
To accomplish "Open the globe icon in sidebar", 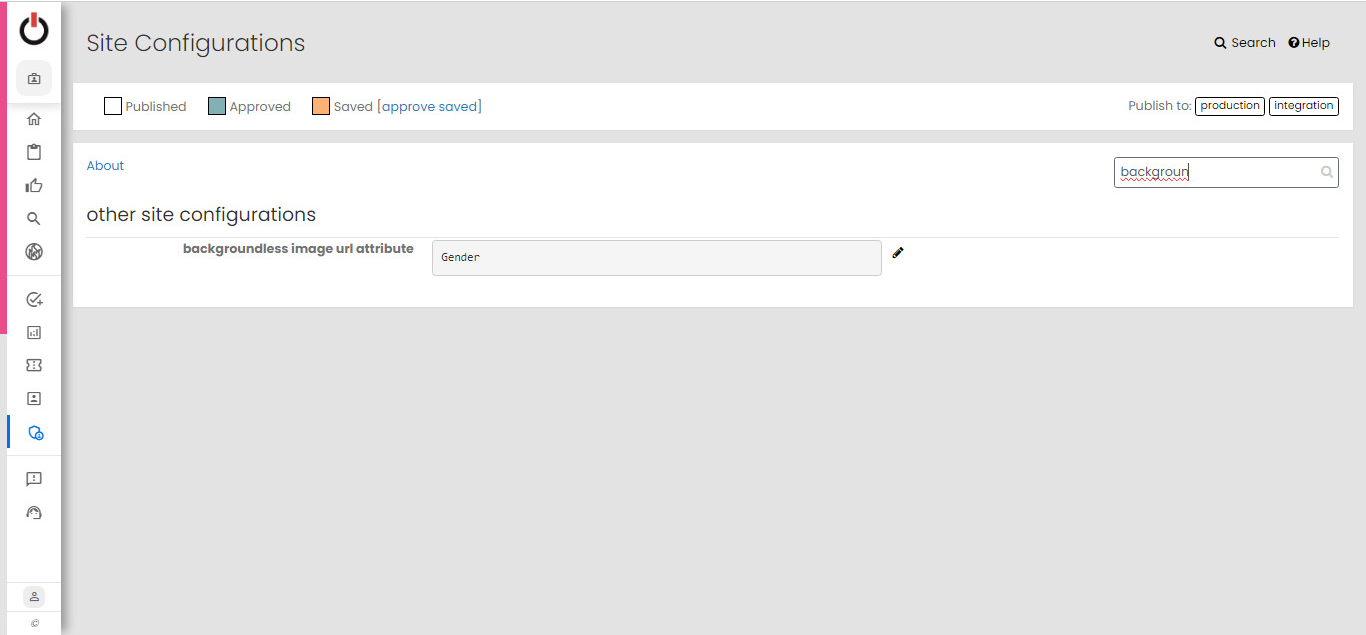I will coord(34,252).
